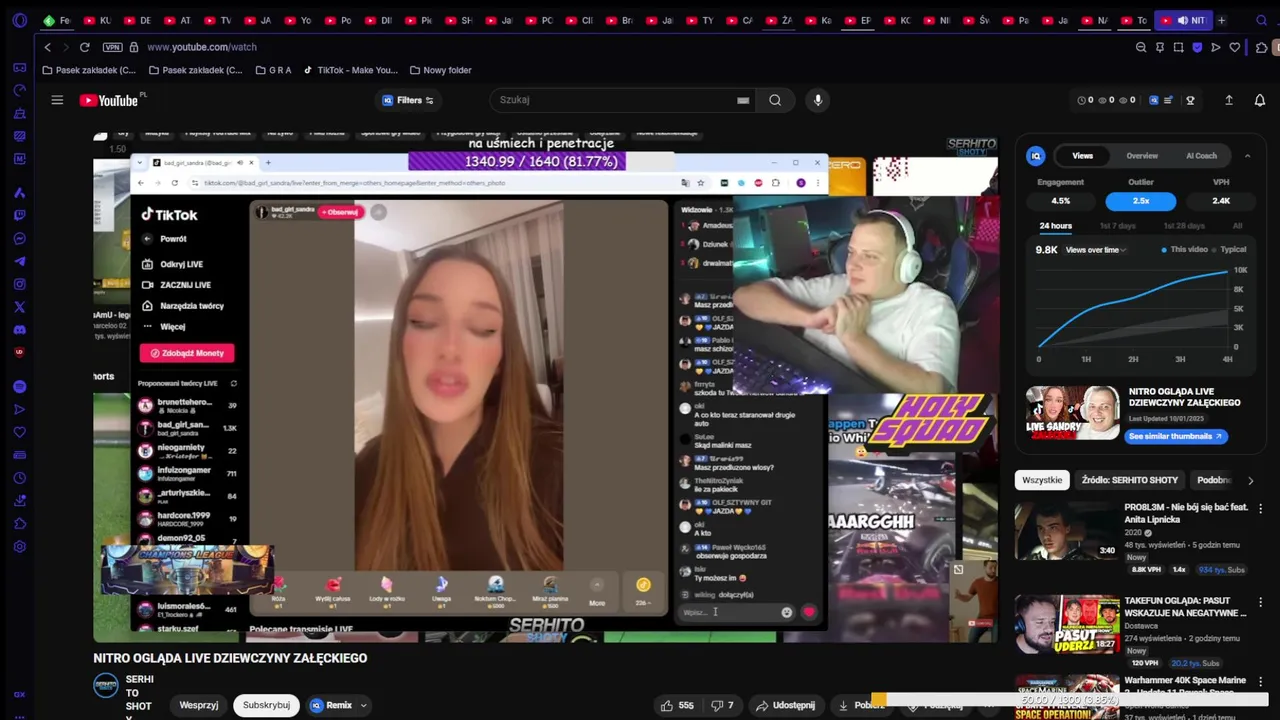Click the Pobierz download button
Screen dimensions: 1280x720
tap(861, 705)
